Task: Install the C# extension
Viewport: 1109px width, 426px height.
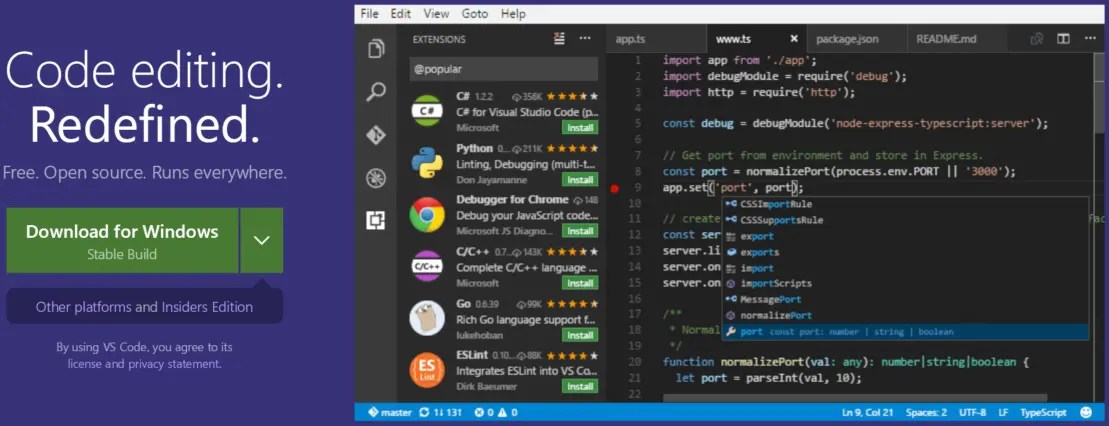Action: (x=580, y=128)
